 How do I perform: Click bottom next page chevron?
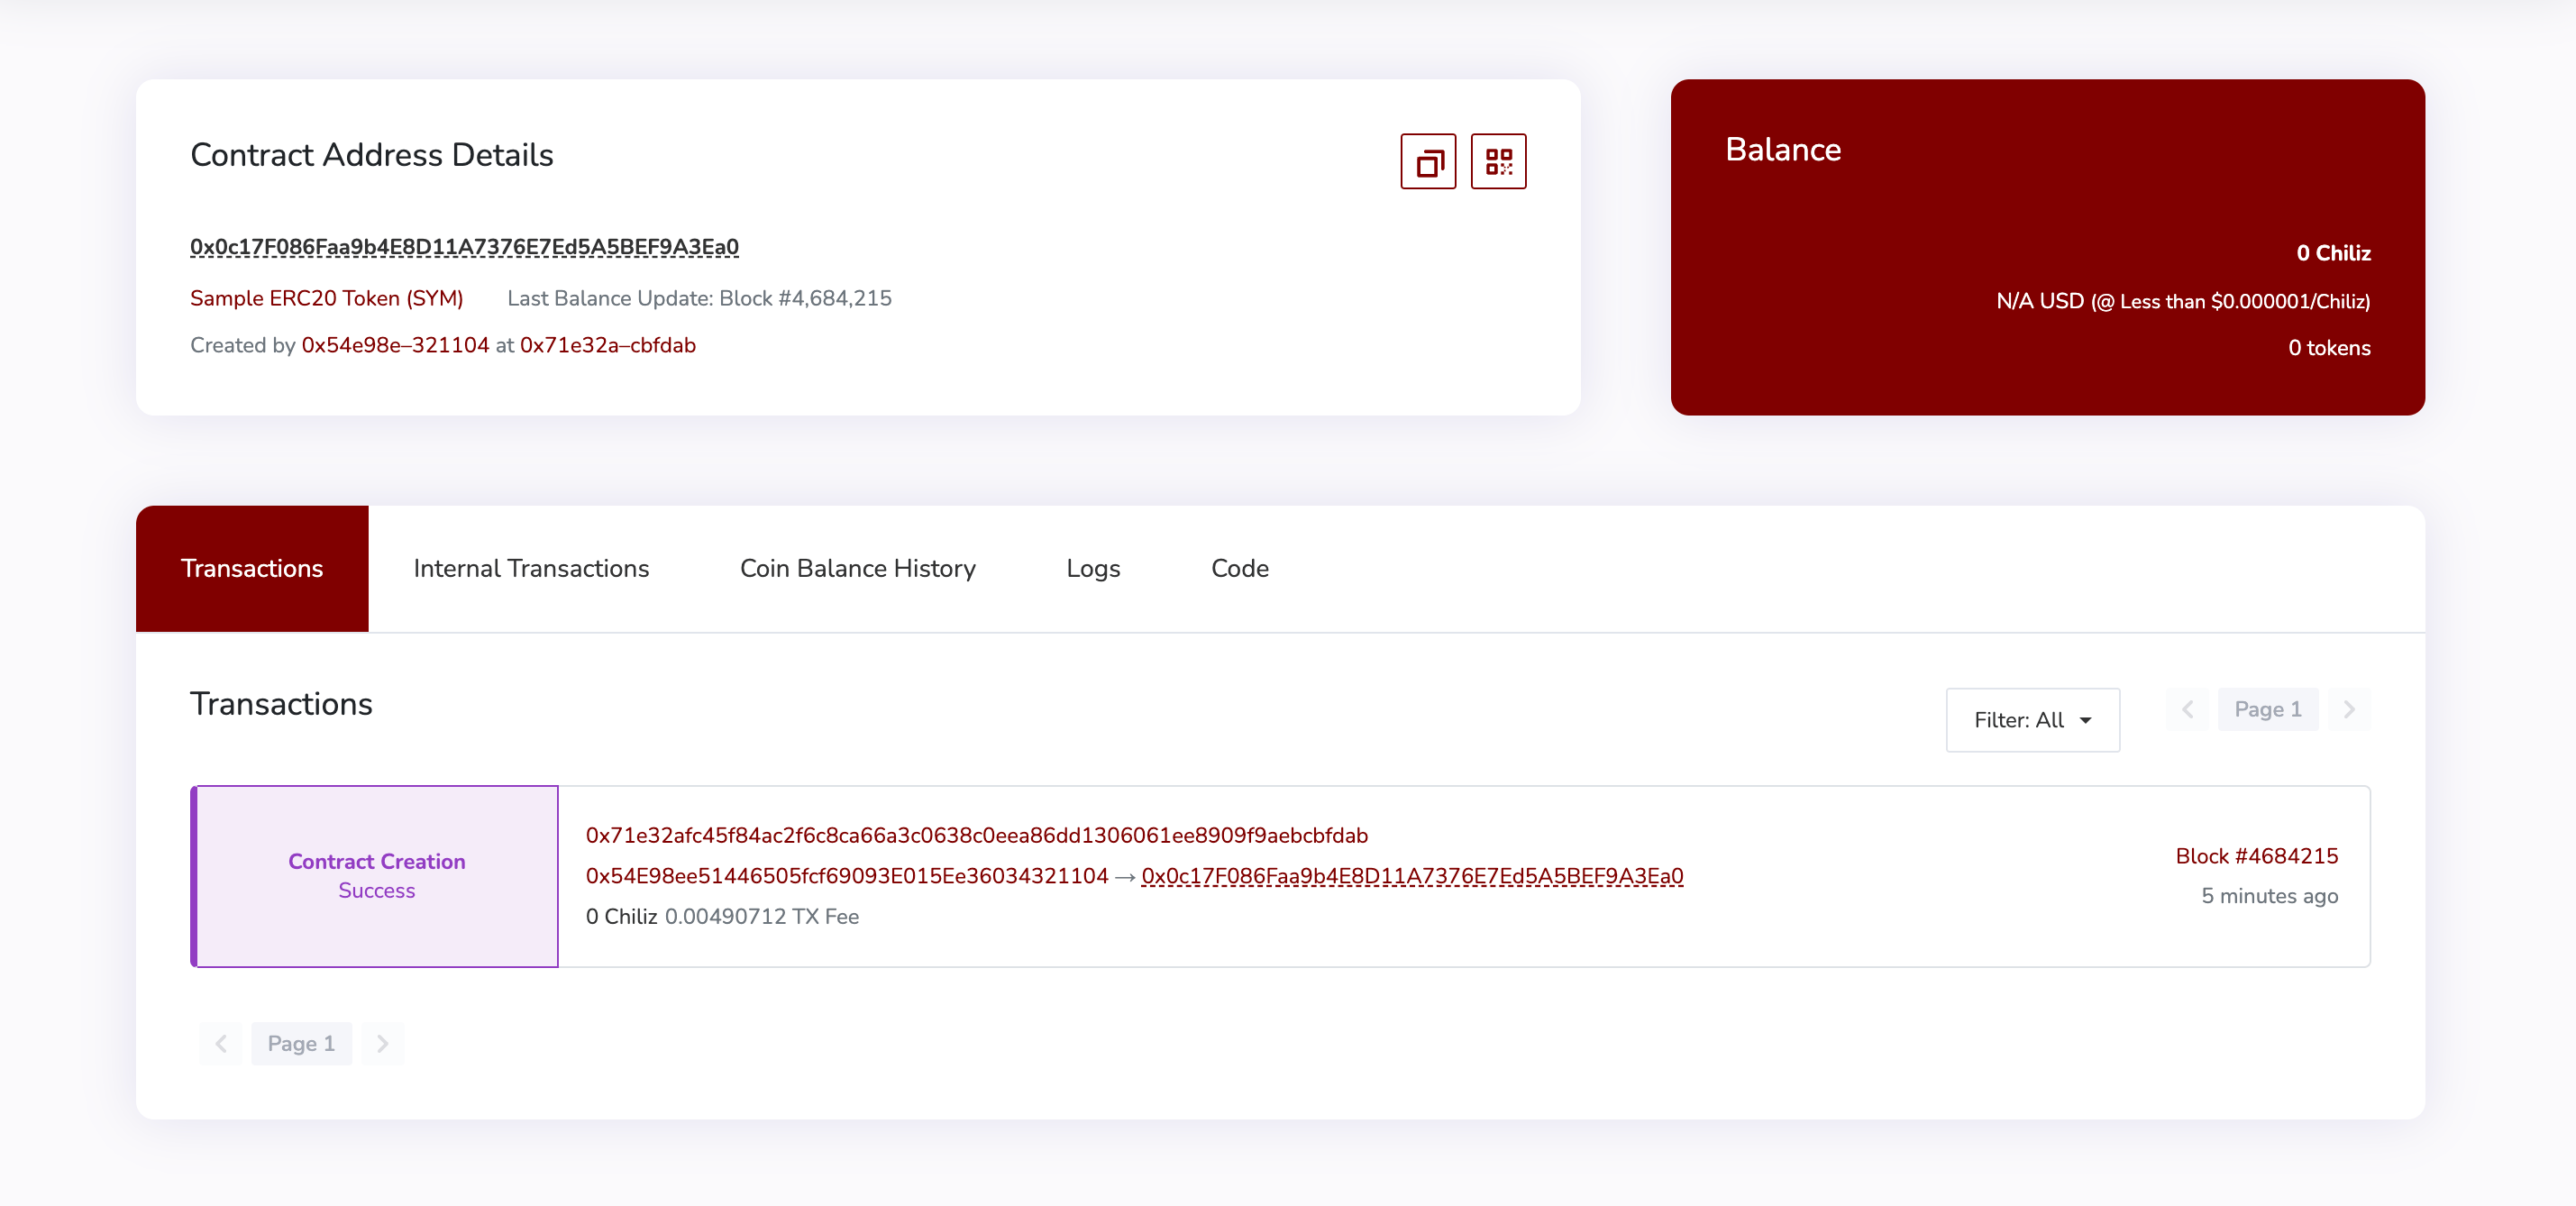click(x=382, y=1043)
